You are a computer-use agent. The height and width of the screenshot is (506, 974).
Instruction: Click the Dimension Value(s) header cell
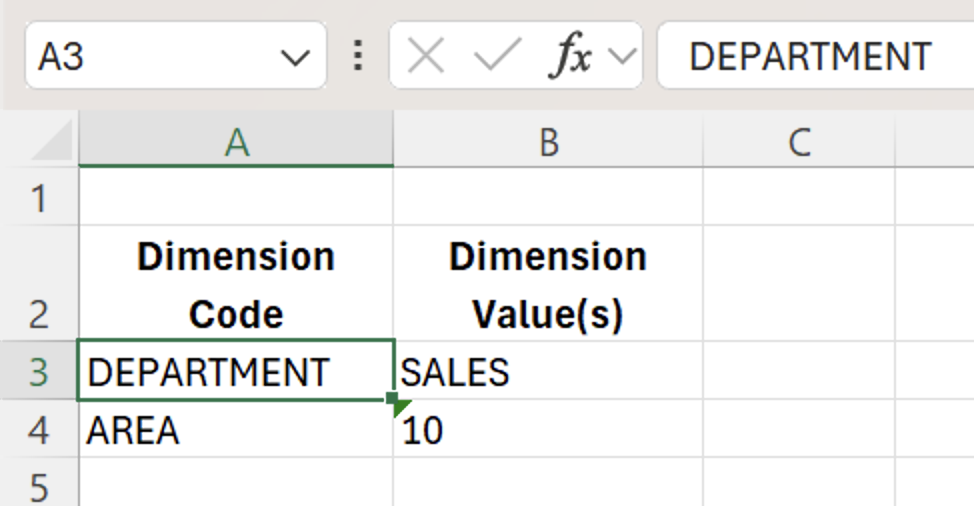click(x=548, y=285)
